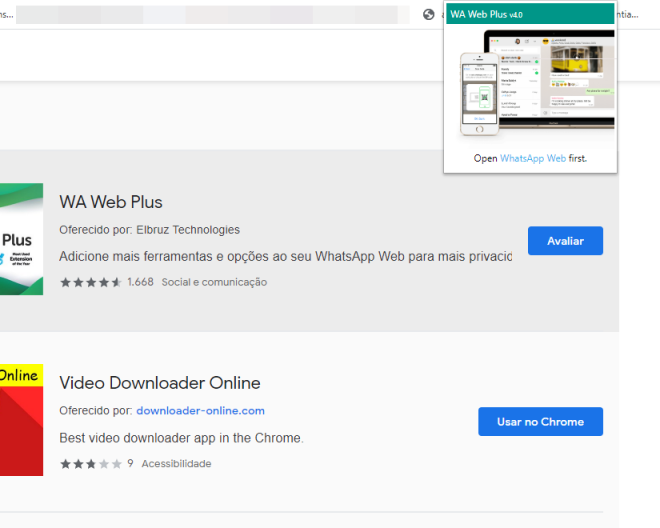The width and height of the screenshot is (660, 528).
Task: Click Usar no Chrome for Video Downloader Online
Action: [540, 421]
